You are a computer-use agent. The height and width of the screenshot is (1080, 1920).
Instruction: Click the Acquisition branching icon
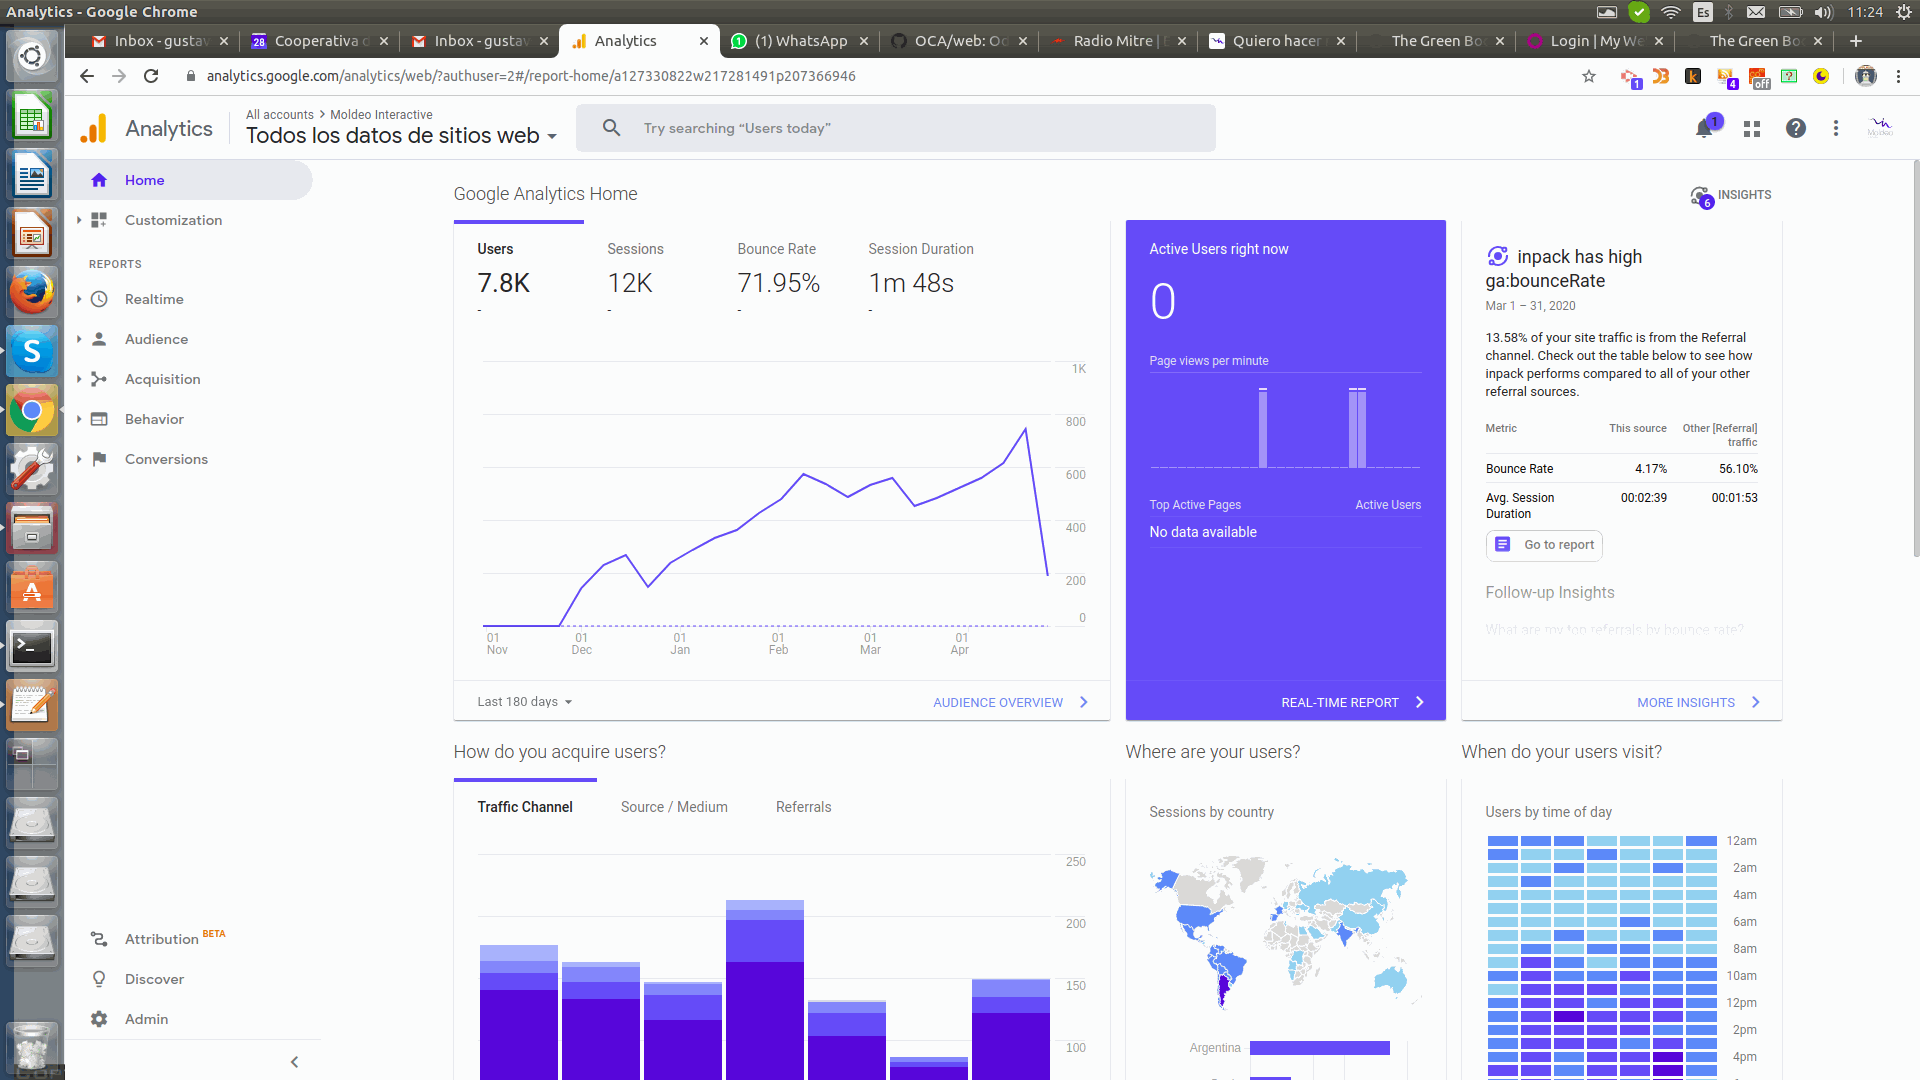99,379
